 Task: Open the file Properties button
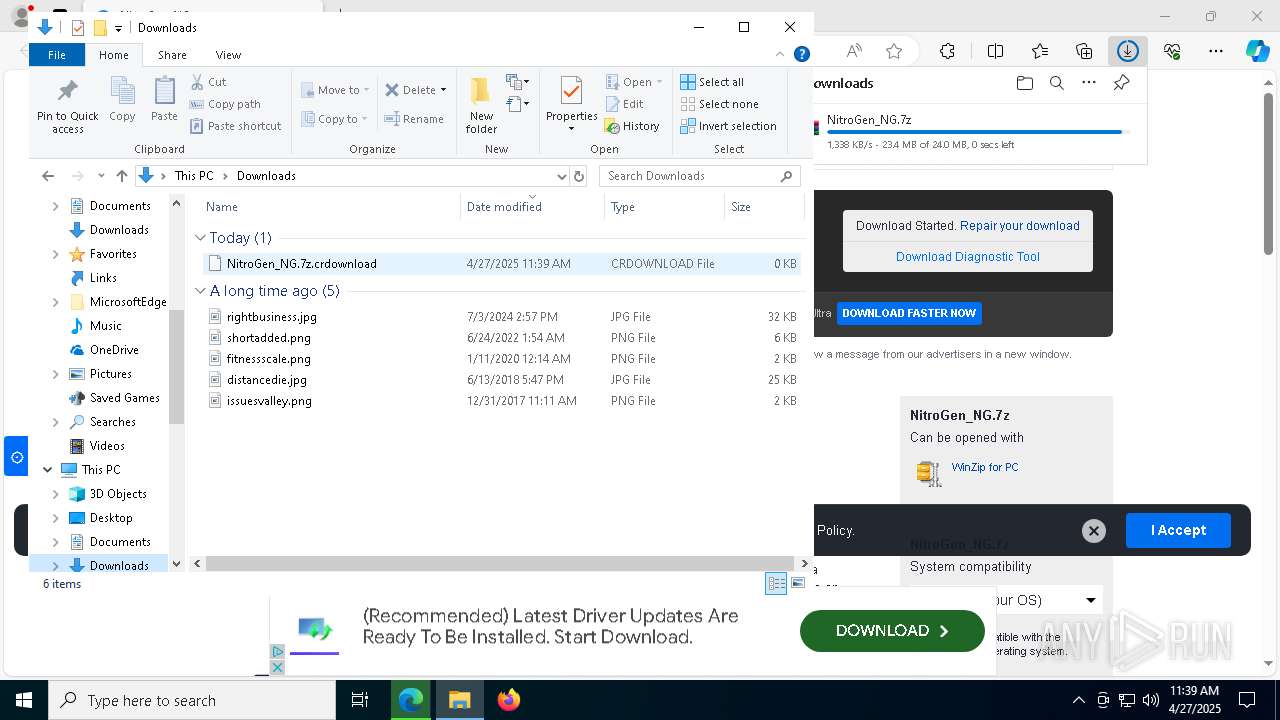coord(571,104)
